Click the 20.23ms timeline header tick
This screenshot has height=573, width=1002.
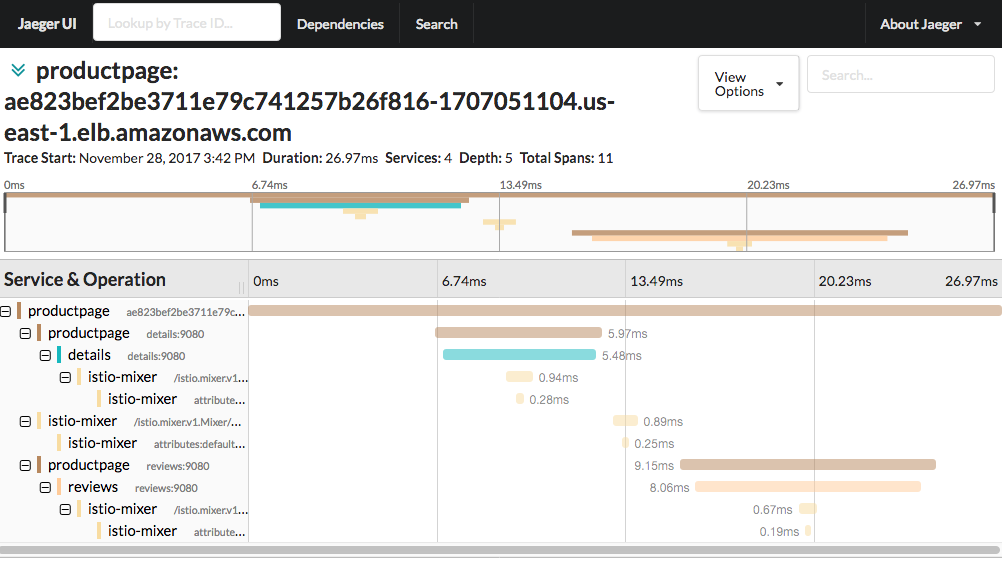845,281
